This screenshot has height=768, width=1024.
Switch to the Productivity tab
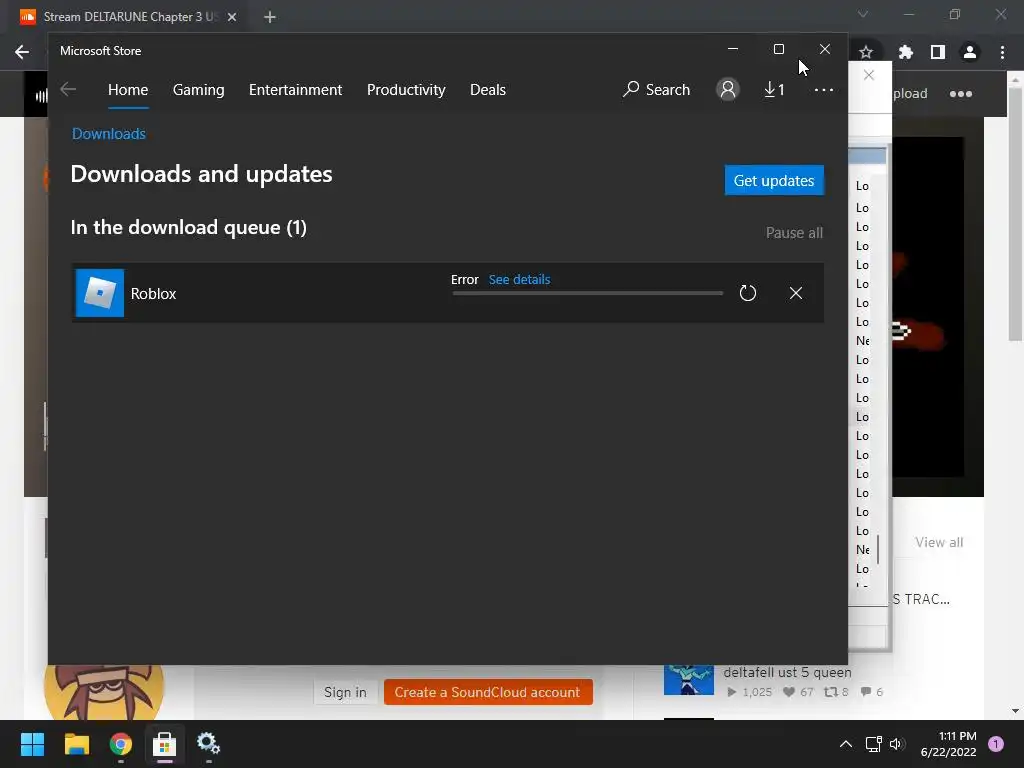(406, 90)
